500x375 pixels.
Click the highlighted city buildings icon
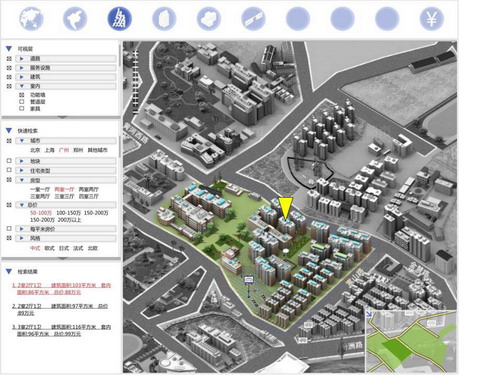pyautogui.click(x=120, y=19)
